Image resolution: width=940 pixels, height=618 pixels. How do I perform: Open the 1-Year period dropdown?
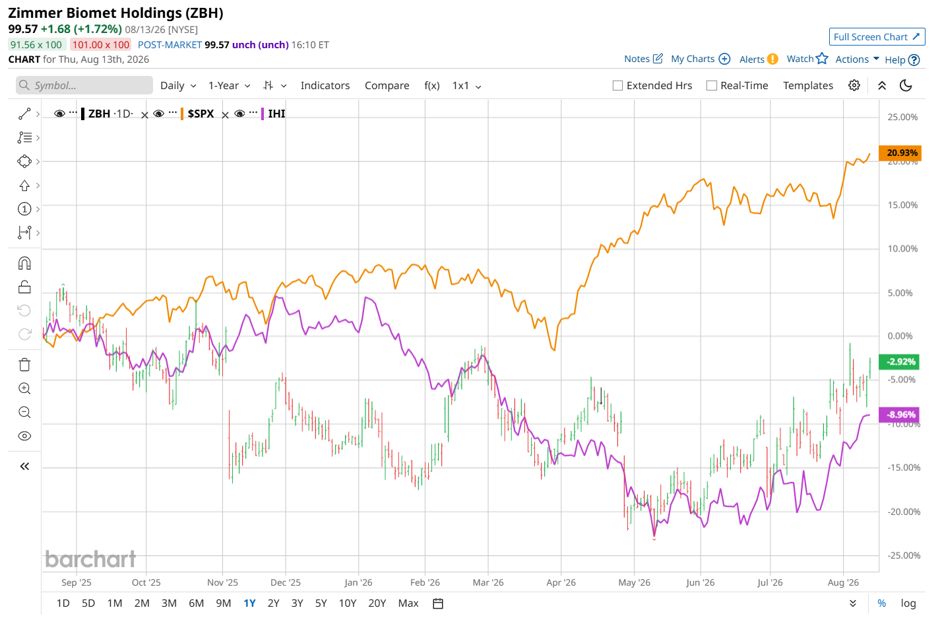229,85
